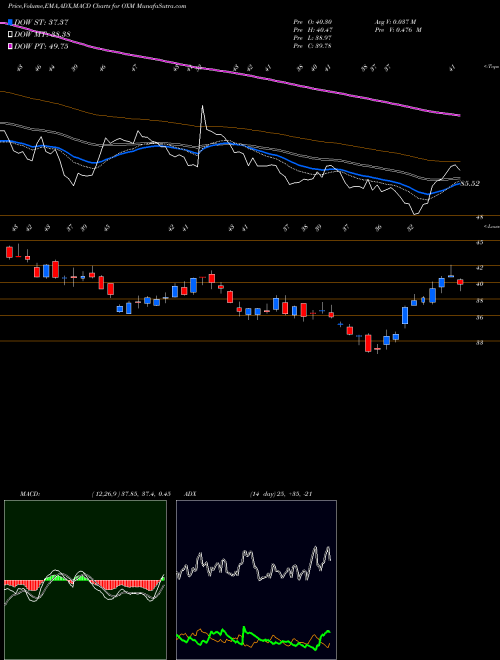Viewport: 500px width, 660px height.
Task: Click the chart title mentioning MunafaSutra.com
Action: [97, 6]
